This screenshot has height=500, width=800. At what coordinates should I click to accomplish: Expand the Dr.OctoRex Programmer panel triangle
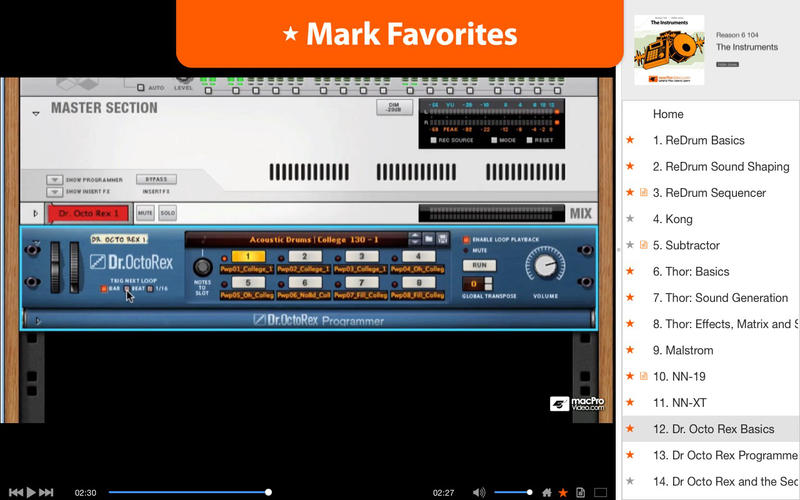pos(38,321)
